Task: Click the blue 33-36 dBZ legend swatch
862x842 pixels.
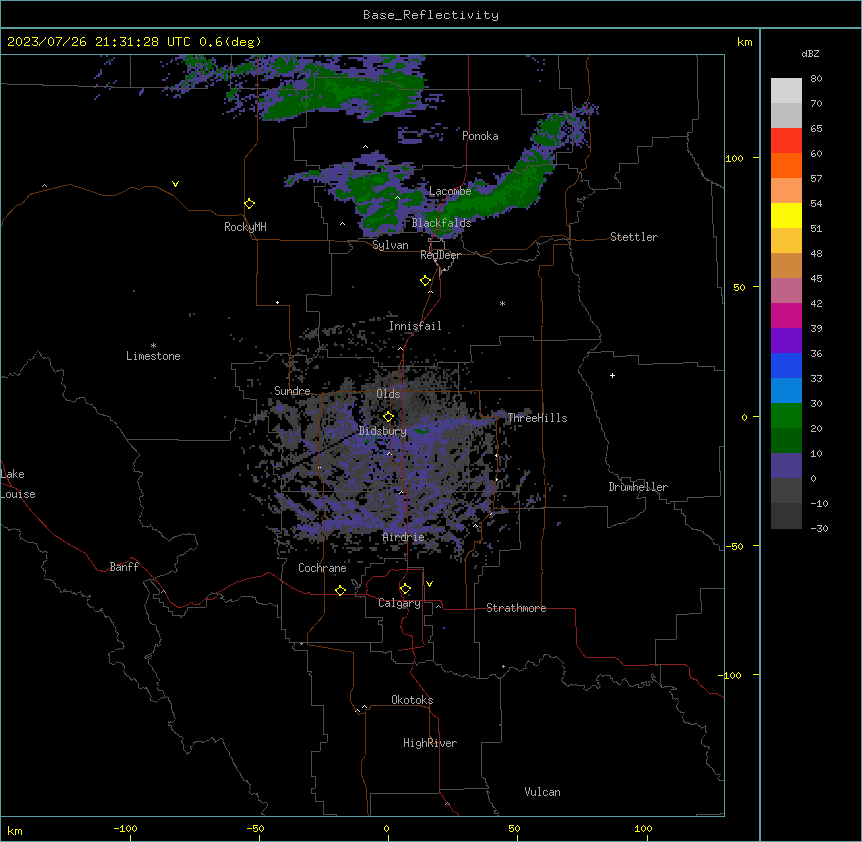Action: [786, 365]
